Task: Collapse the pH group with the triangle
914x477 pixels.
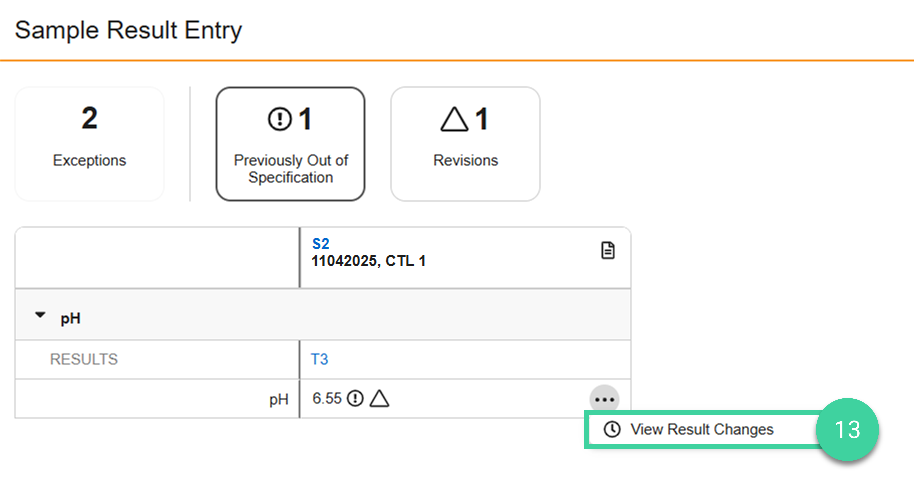Action: pos(40,316)
